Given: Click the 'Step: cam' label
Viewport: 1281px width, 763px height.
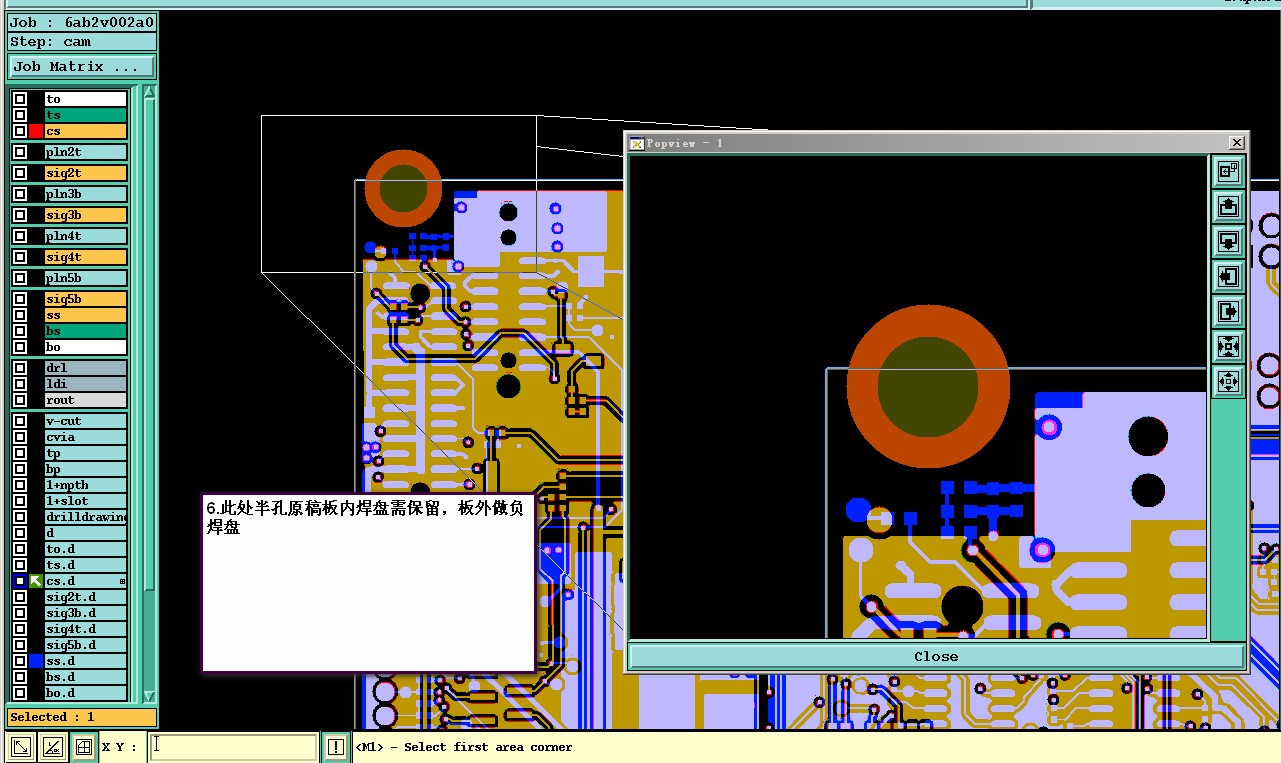Looking at the screenshot, I should 82,42.
